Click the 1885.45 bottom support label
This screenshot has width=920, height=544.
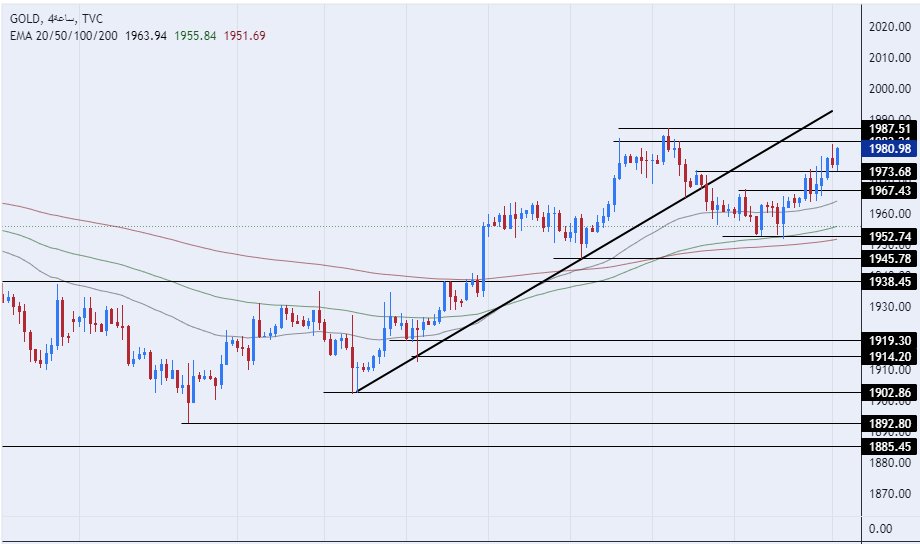tap(888, 446)
